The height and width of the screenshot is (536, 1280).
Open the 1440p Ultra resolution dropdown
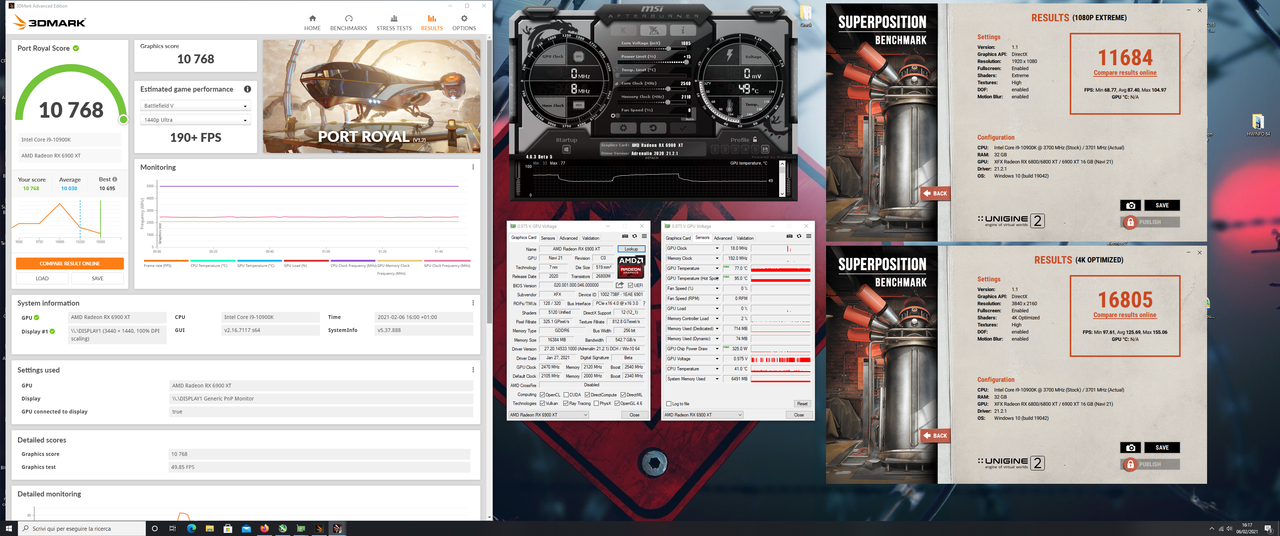point(194,120)
